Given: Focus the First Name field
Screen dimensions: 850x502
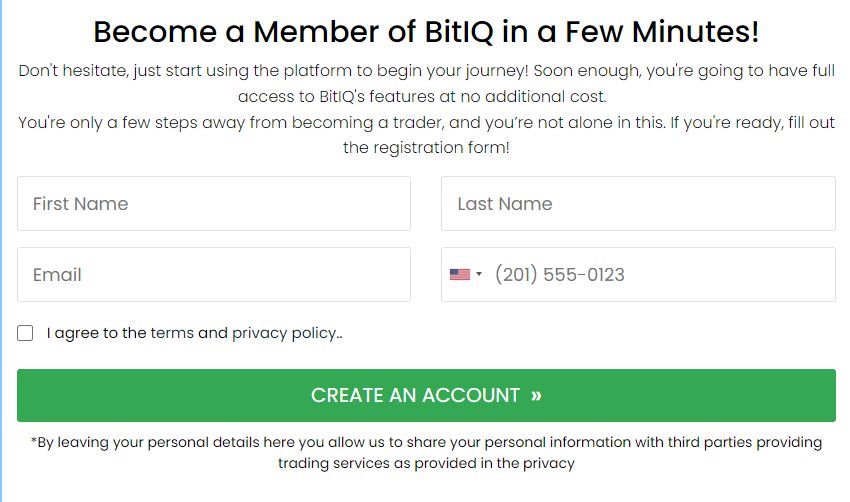Looking at the screenshot, I should click(x=214, y=204).
